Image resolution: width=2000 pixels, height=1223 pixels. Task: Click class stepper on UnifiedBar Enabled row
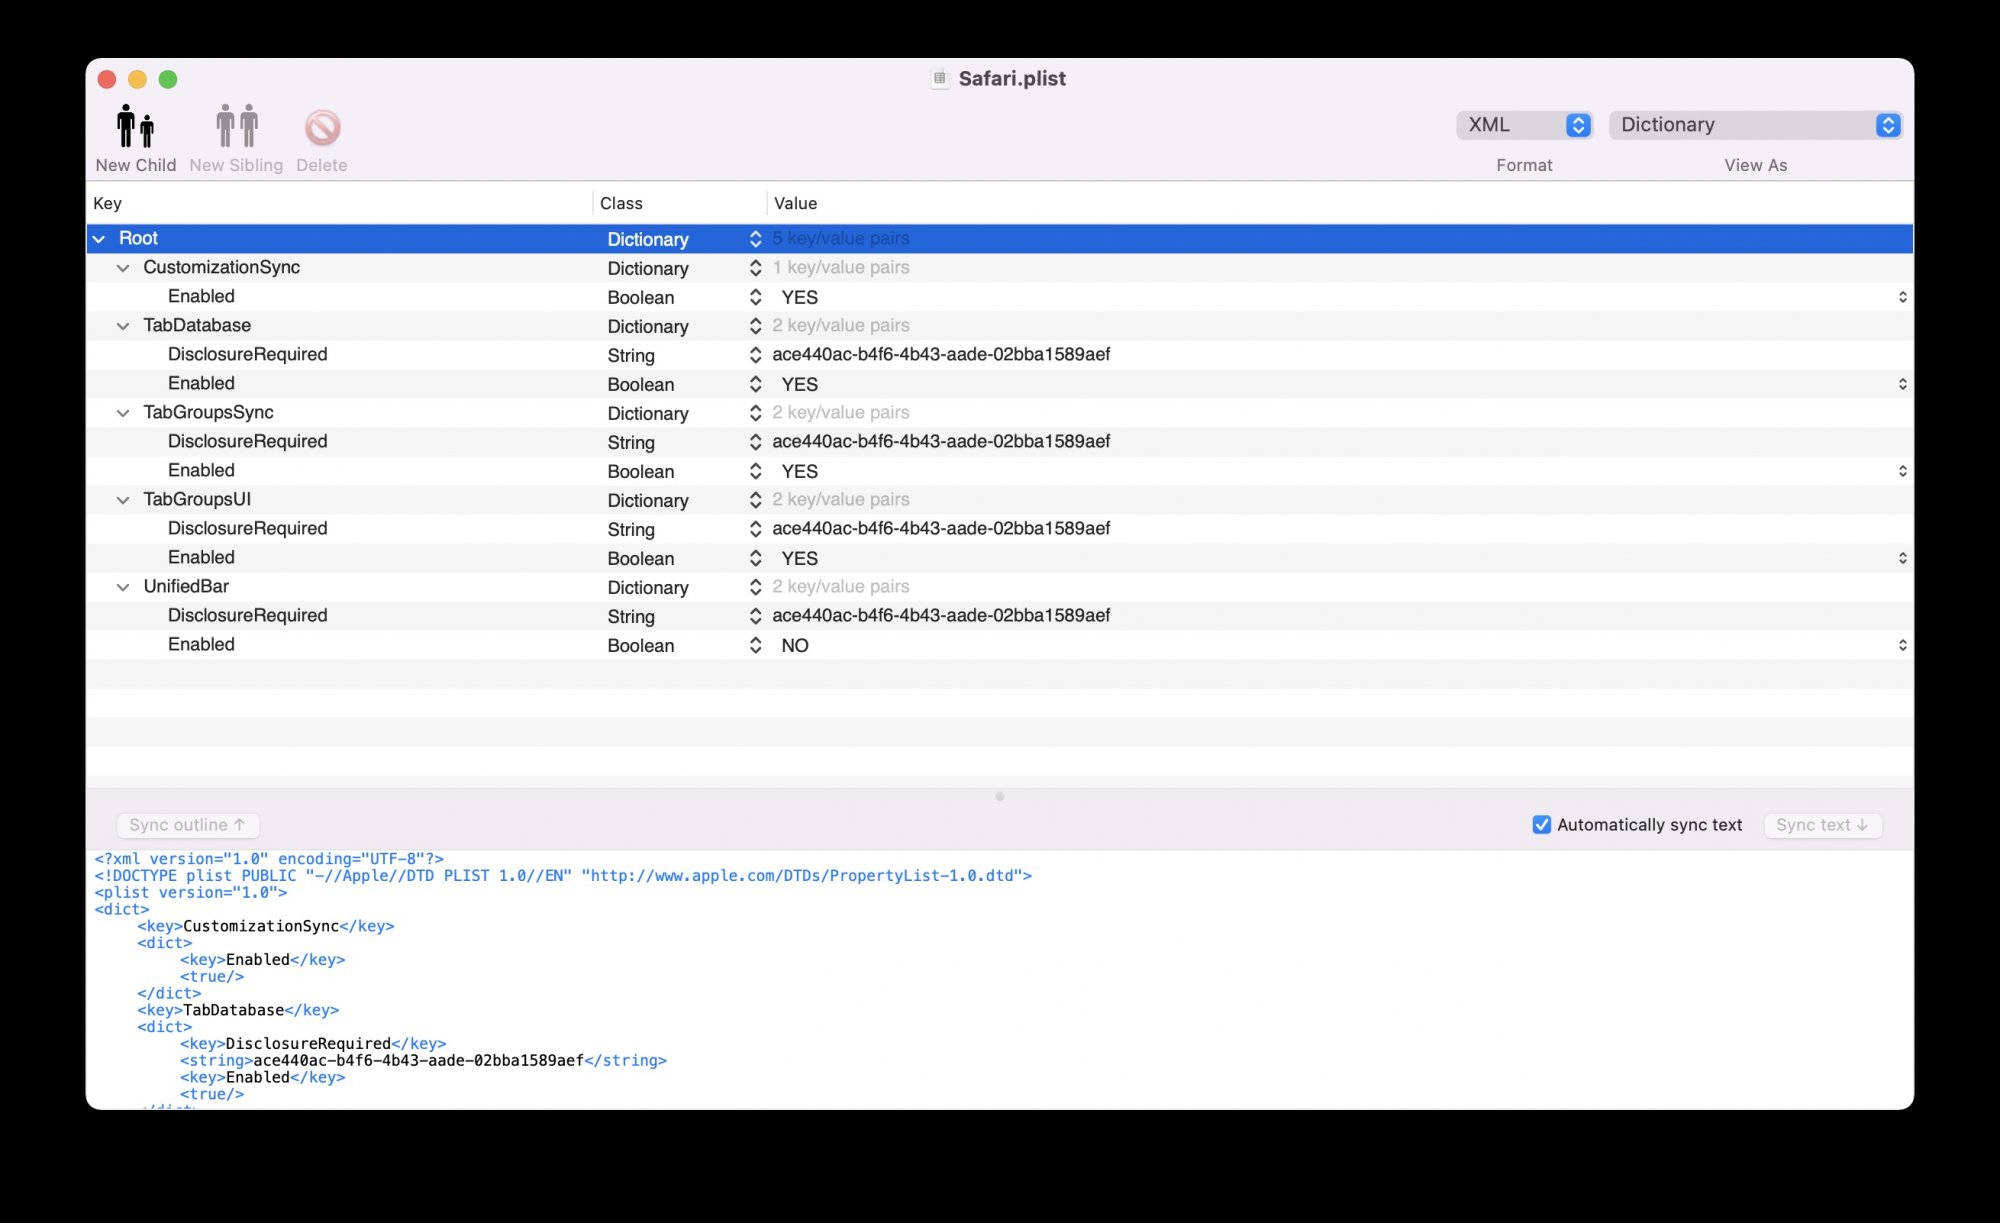click(755, 646)
